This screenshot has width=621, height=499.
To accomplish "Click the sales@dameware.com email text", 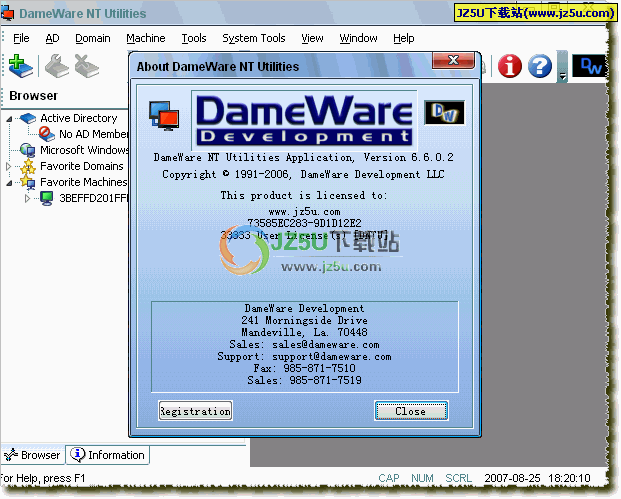I will (x=326, y=345).
